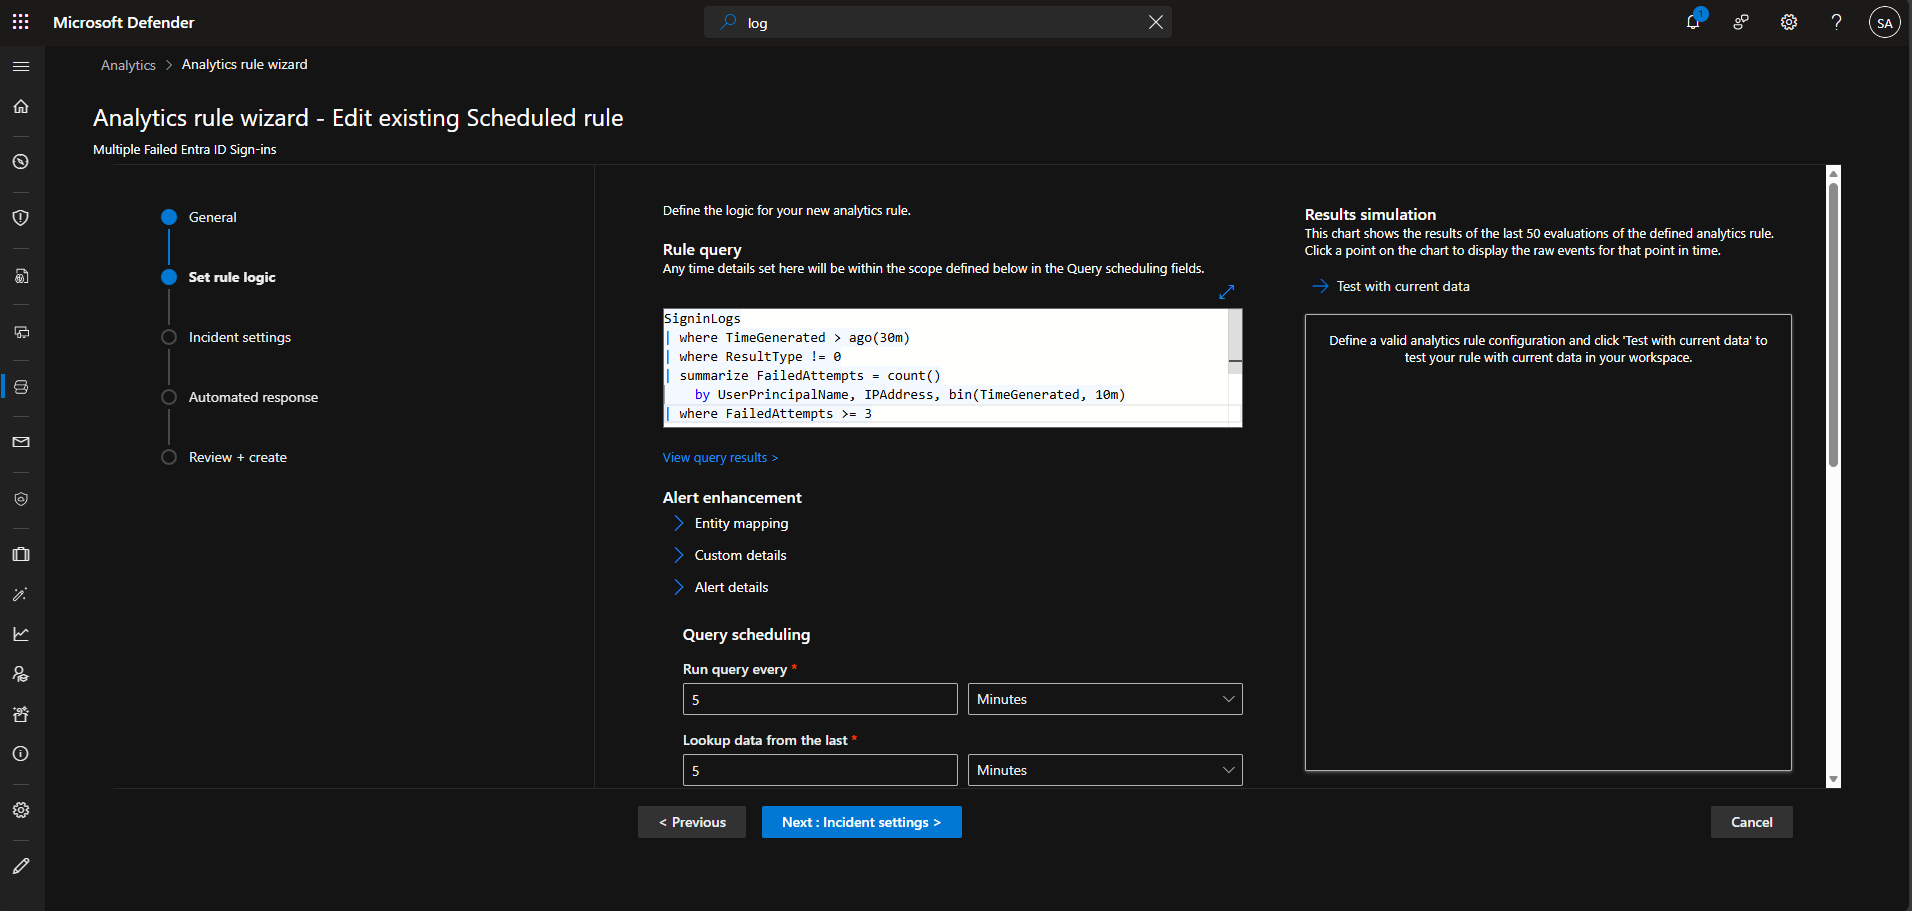Click the notifications bell icon

(x=1692, y=22)
